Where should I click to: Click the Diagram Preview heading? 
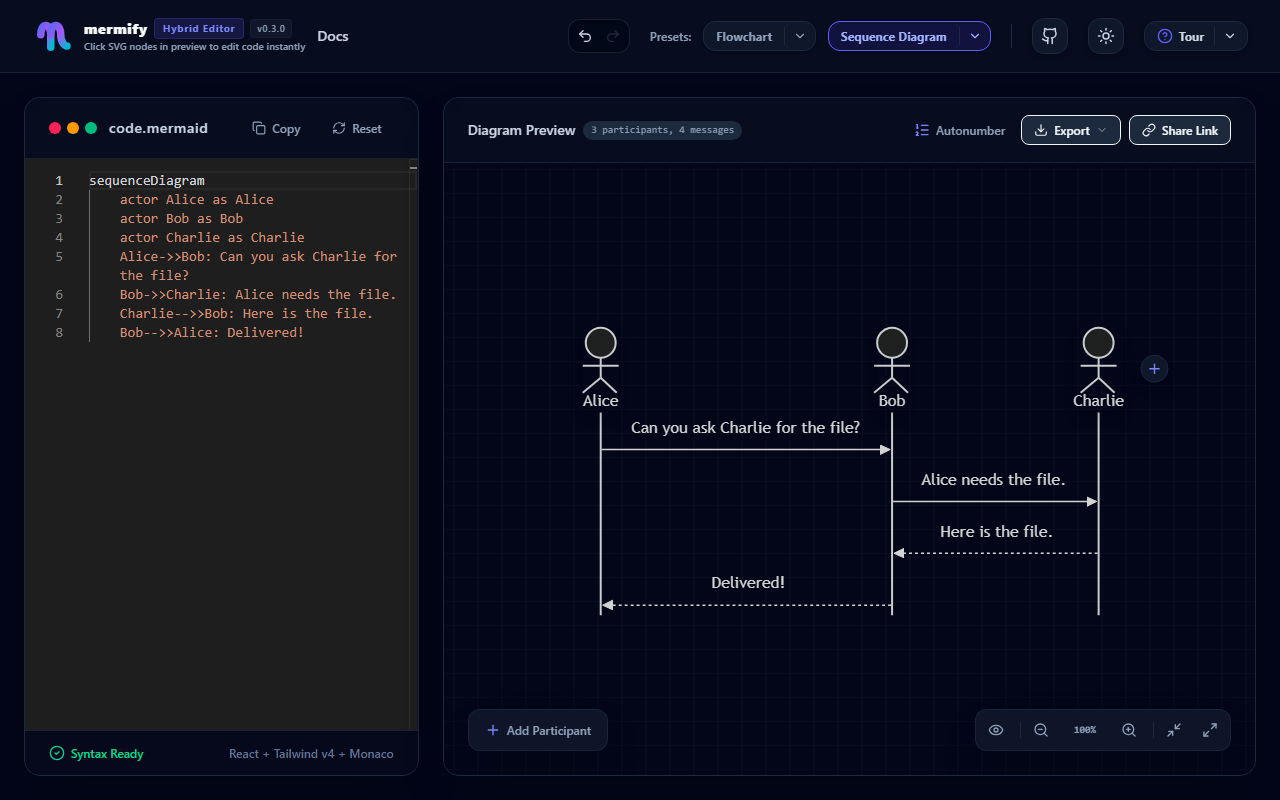click(522, 130)
